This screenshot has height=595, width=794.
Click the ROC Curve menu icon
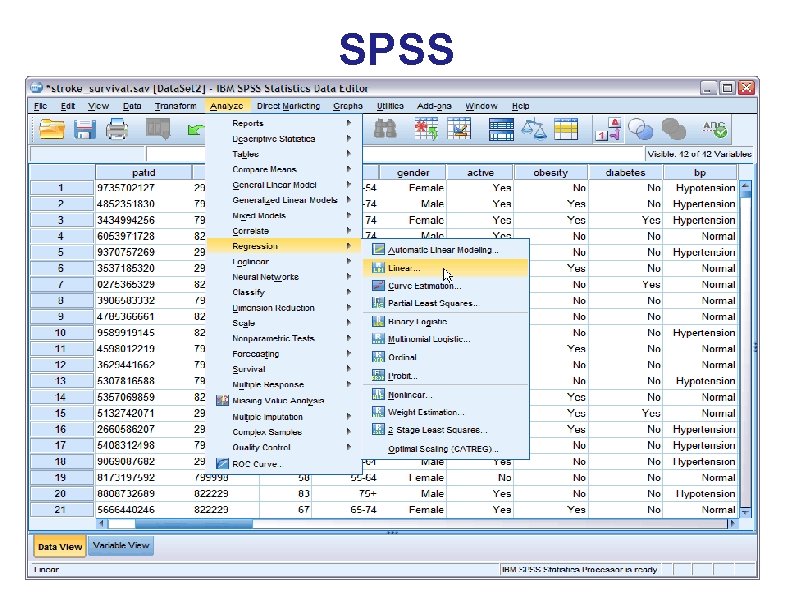coord(222,463)
